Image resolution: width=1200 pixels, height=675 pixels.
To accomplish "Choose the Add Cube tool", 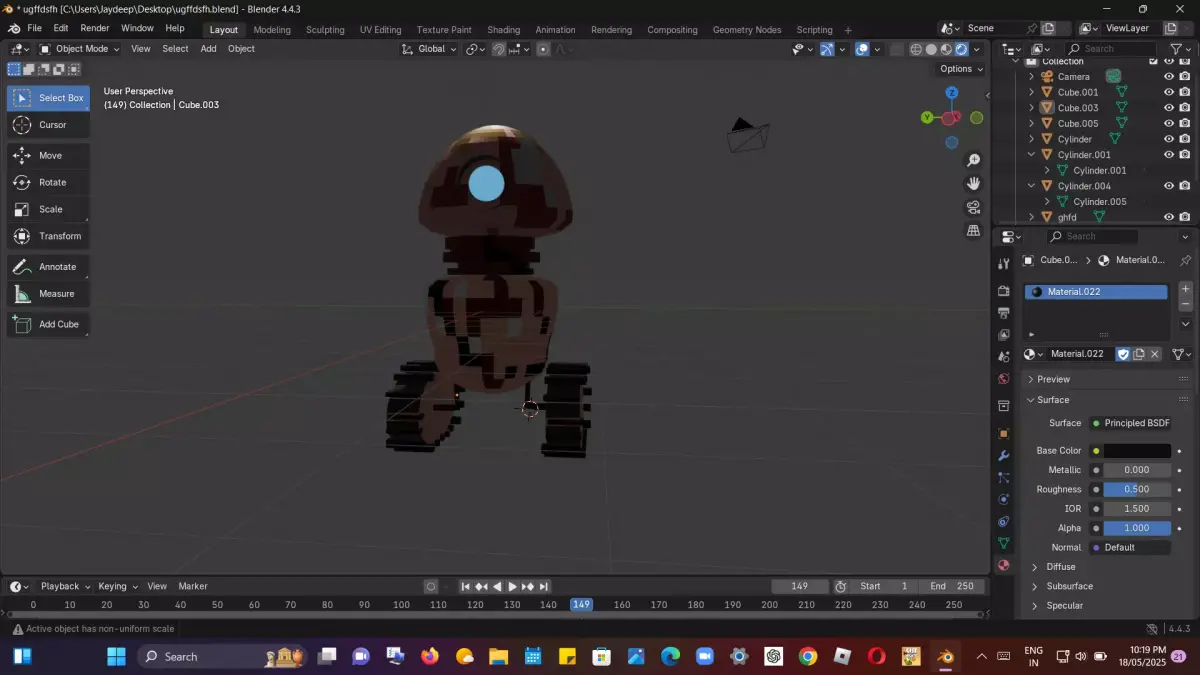I will click(48, 324).
